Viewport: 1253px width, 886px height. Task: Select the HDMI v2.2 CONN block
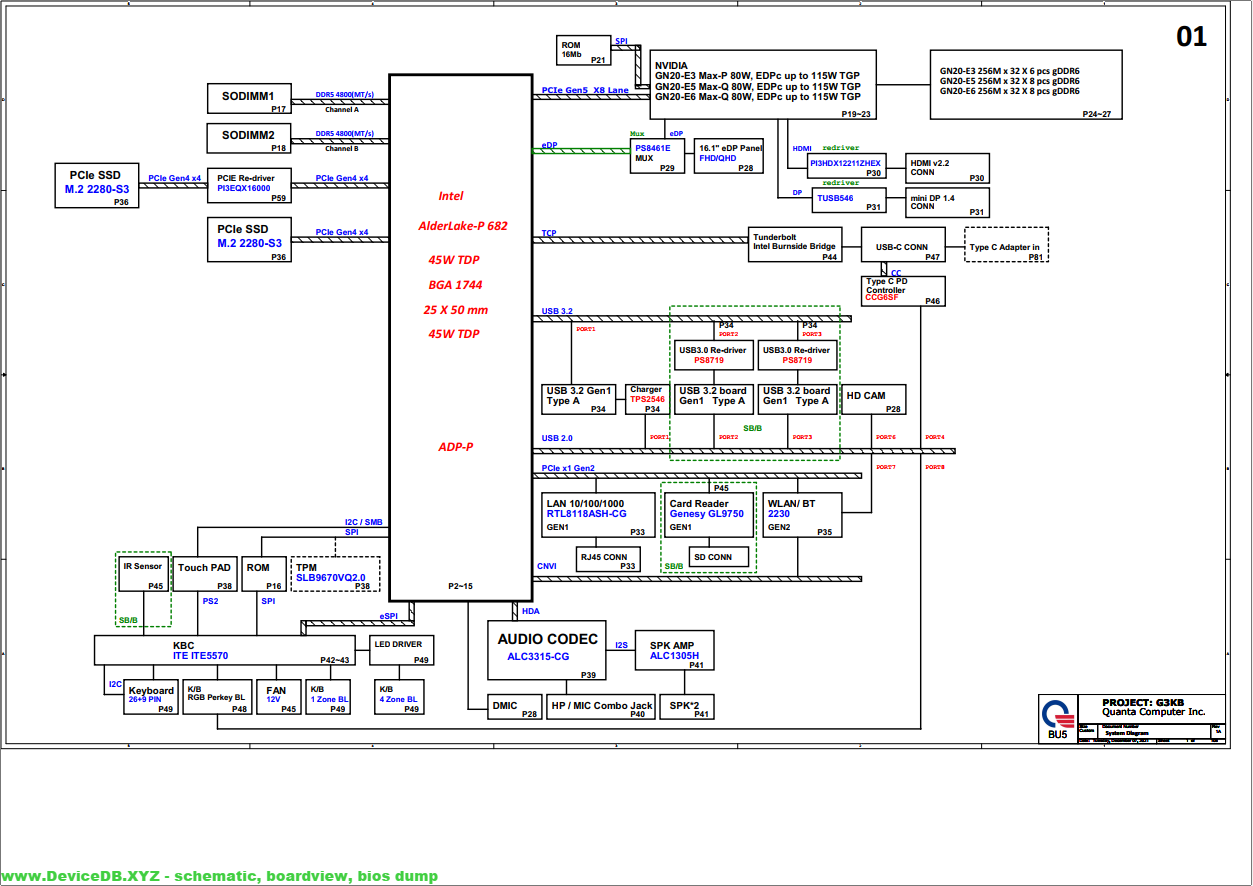coord(947,168)
